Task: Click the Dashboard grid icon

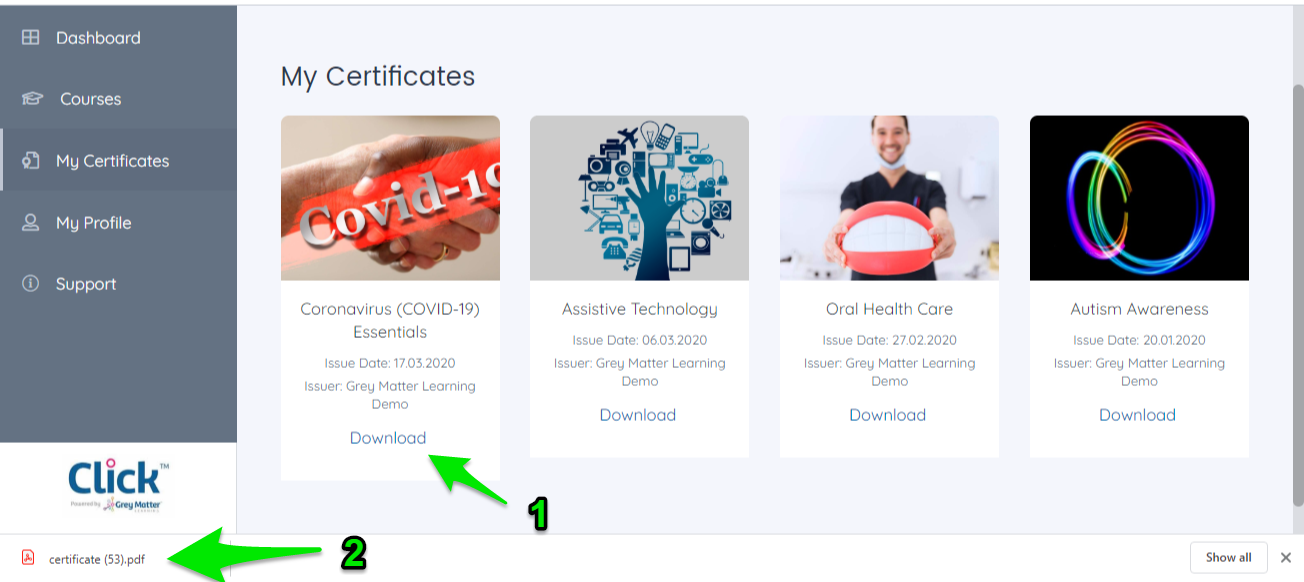Action: click(31, 38)
